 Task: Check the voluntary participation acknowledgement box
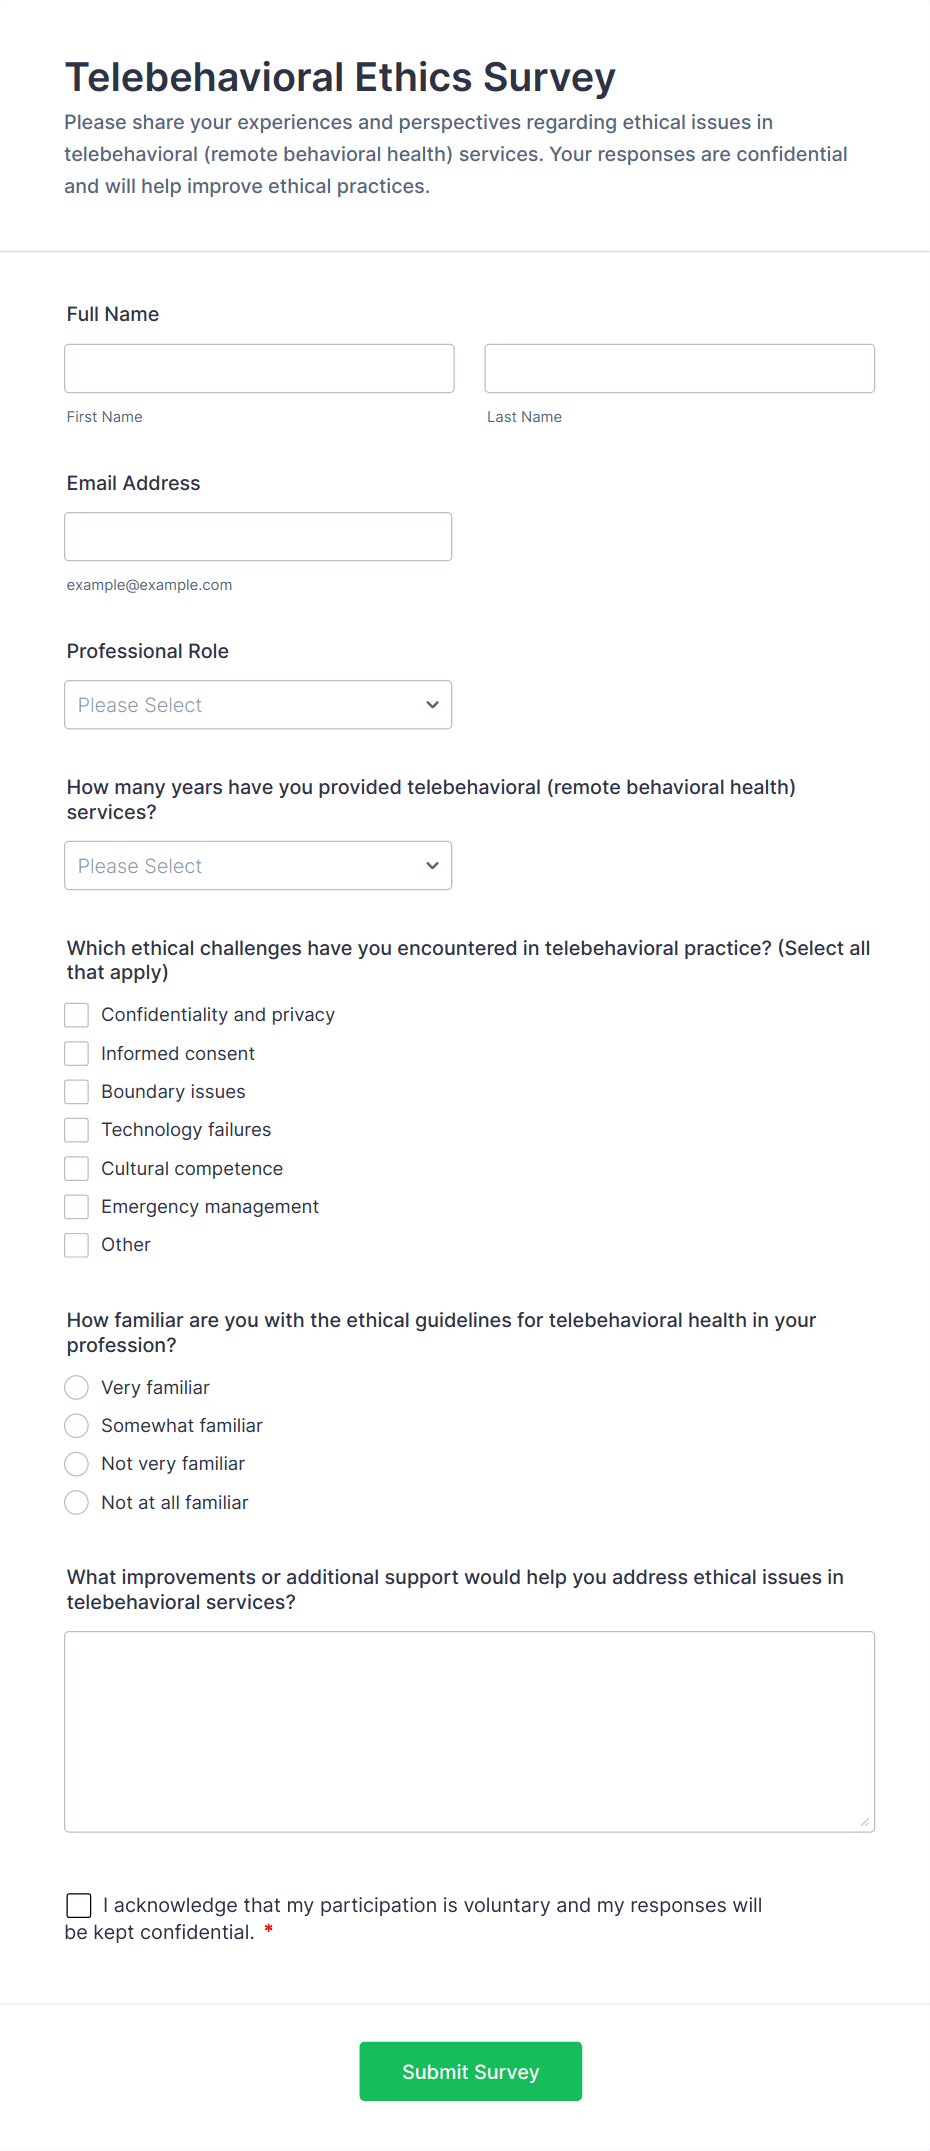coord(79,1905)
